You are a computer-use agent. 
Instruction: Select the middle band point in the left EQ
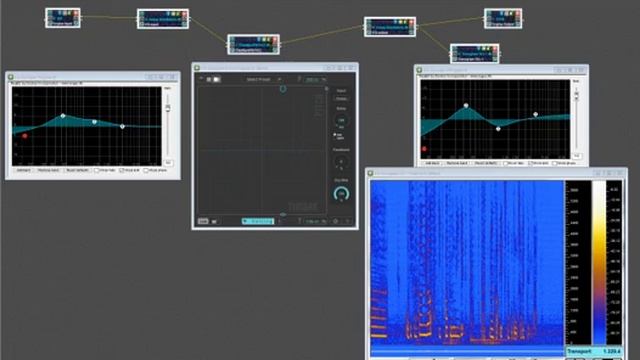click(x=95, y=122)
